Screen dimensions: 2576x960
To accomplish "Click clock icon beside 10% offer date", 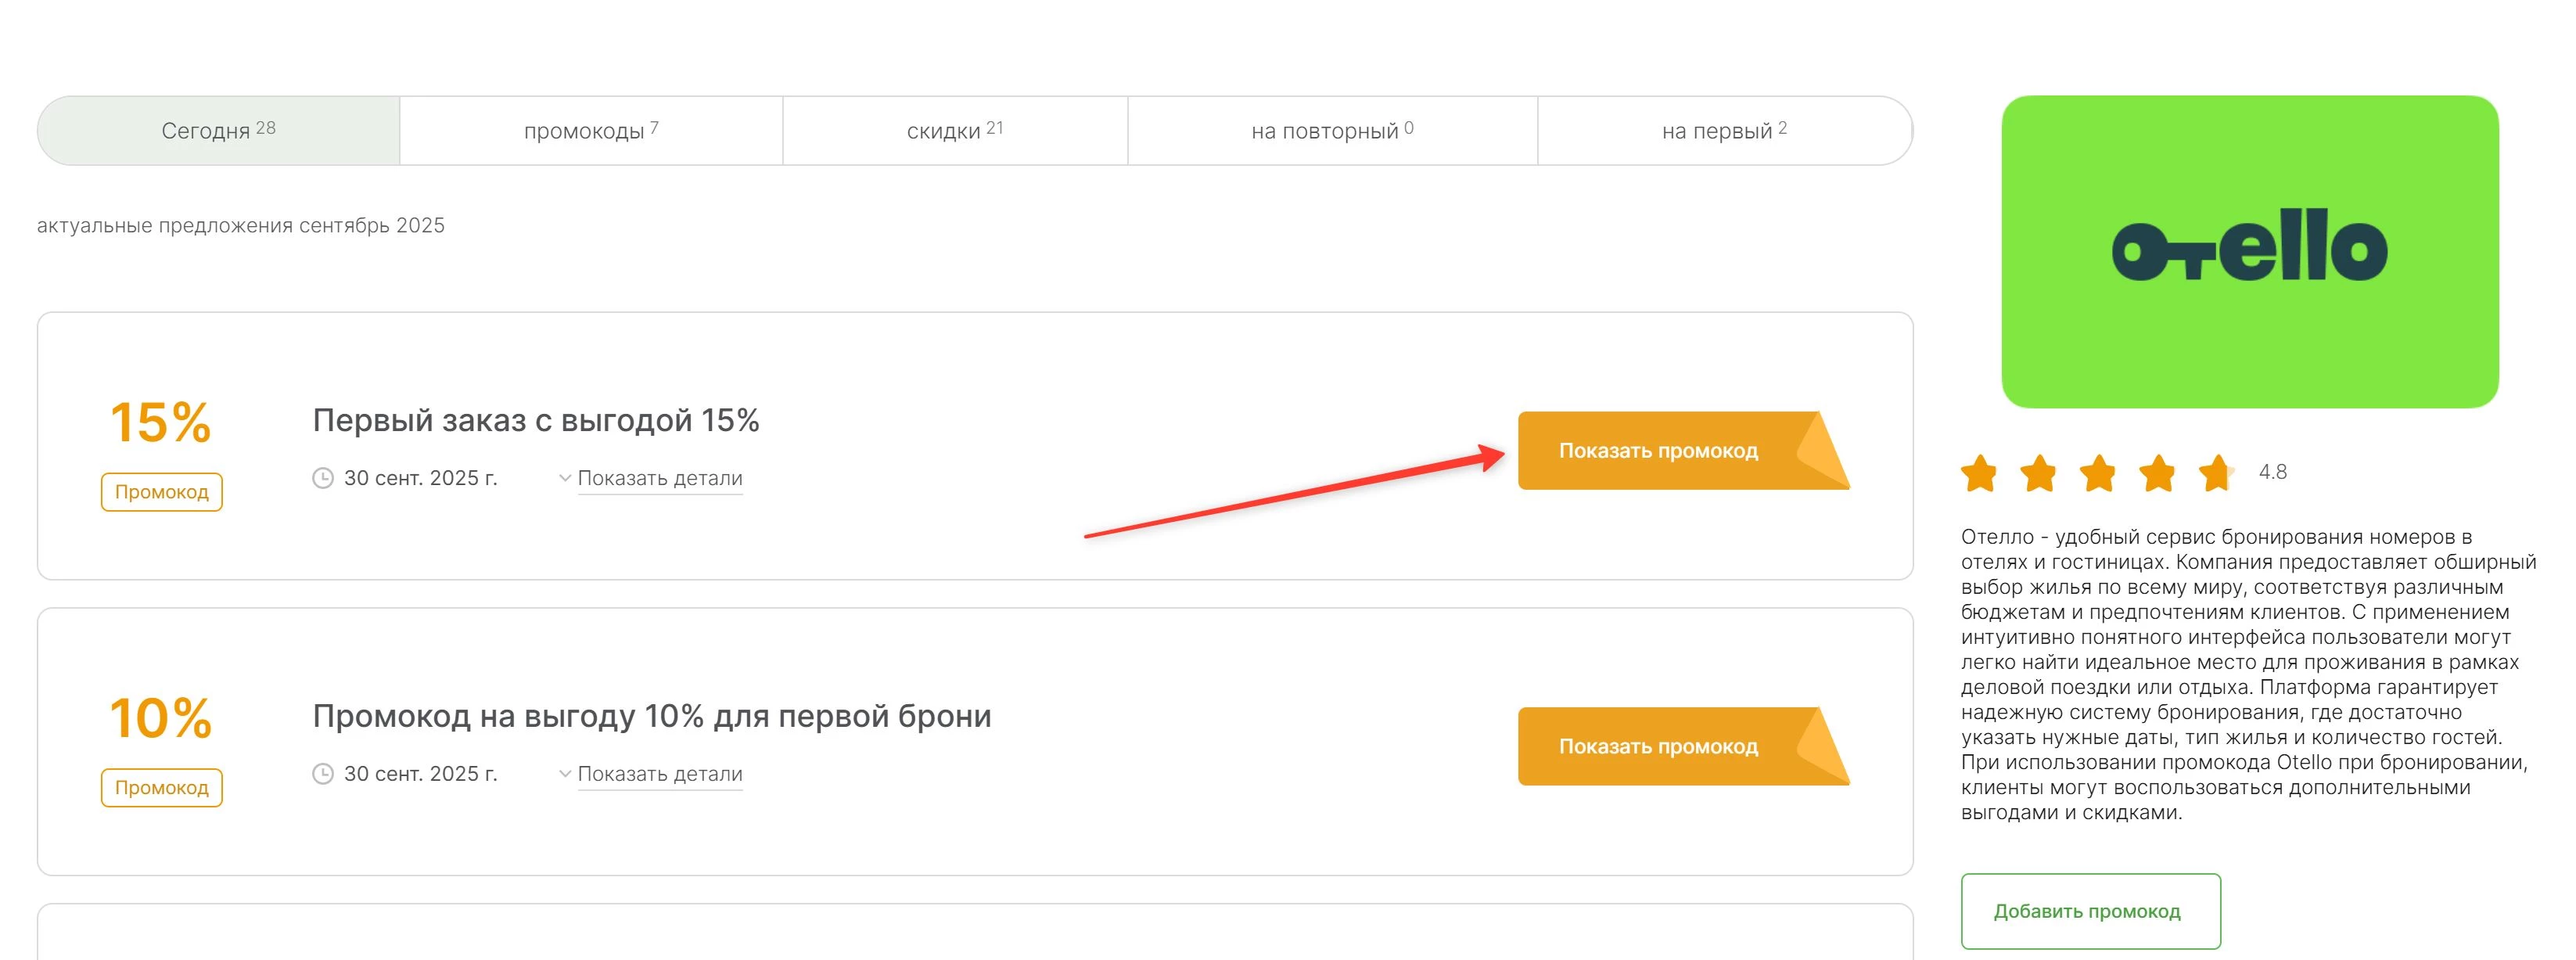I will click(x=322, y=774).
